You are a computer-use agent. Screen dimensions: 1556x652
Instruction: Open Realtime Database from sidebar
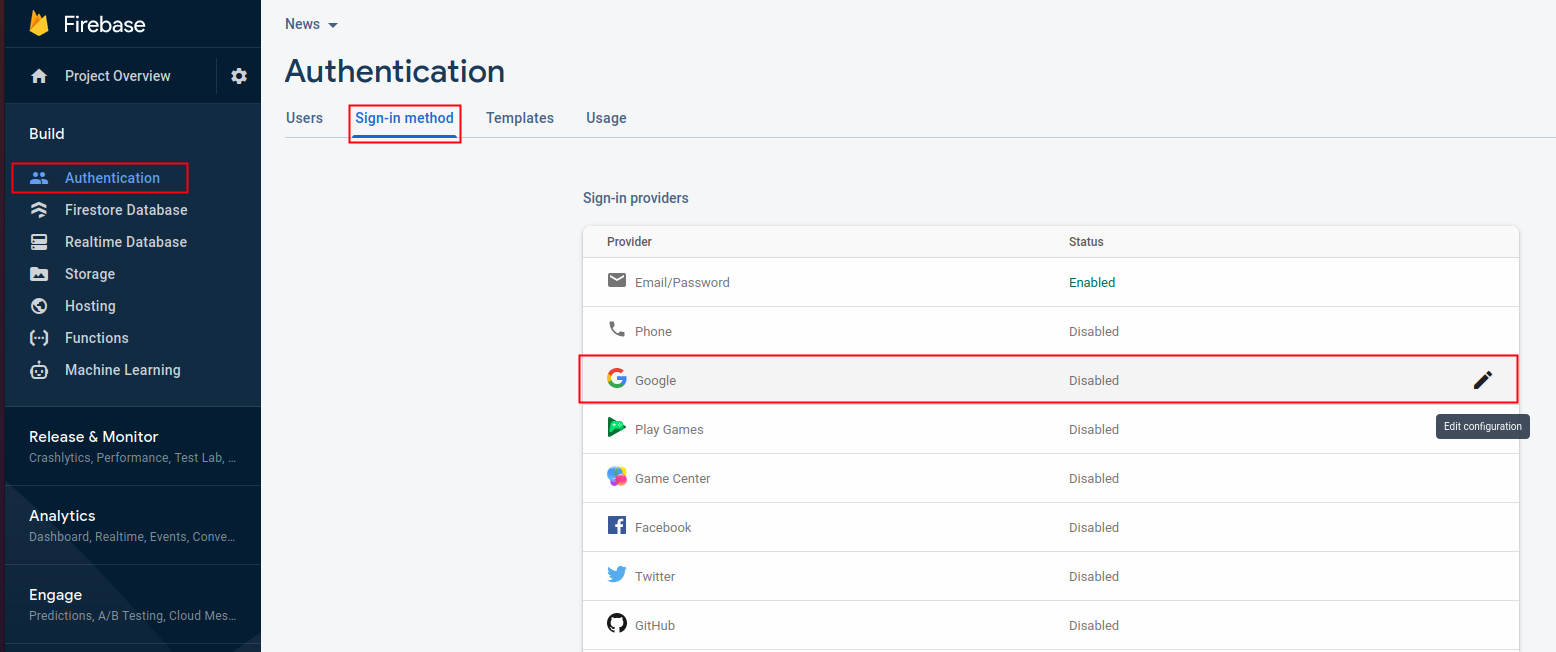[x=125, y=242]
